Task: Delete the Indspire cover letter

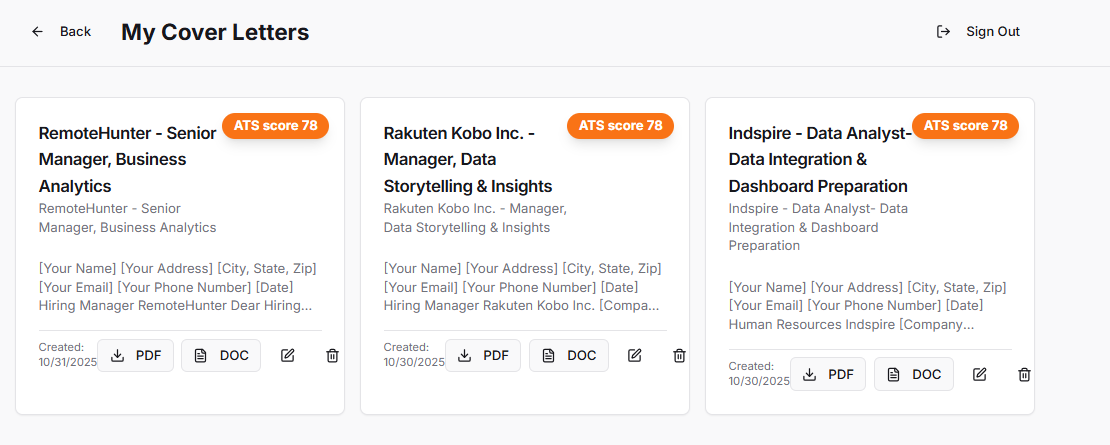Action: [x=1024, y=374]
